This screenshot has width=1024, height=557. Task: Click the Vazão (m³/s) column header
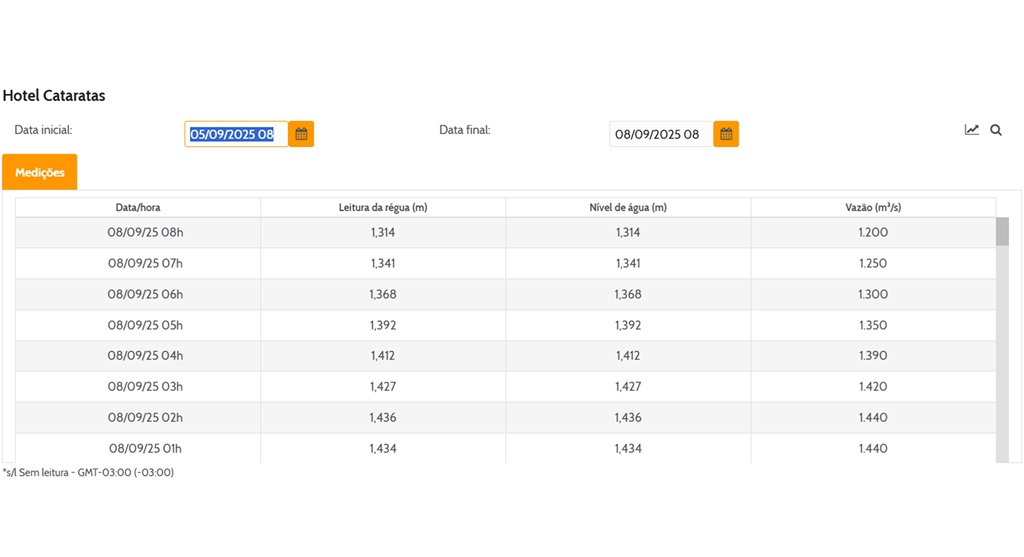click(x=873, y=208)
